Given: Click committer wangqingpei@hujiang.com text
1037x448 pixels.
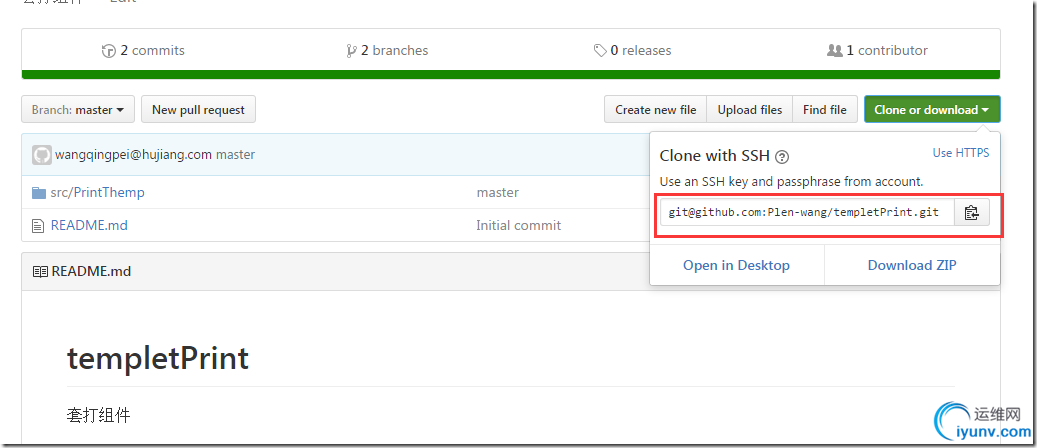Looking at the screenshot, I should (x=134, y=155).
